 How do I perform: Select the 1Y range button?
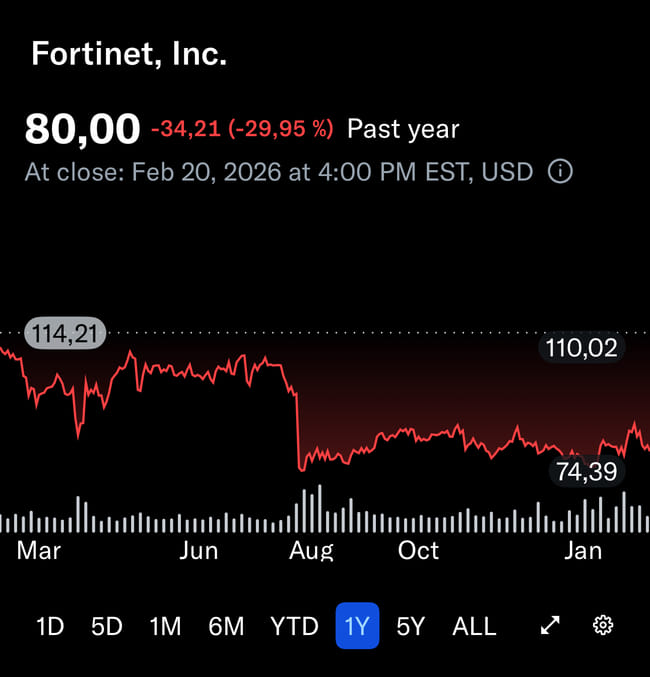357,626
